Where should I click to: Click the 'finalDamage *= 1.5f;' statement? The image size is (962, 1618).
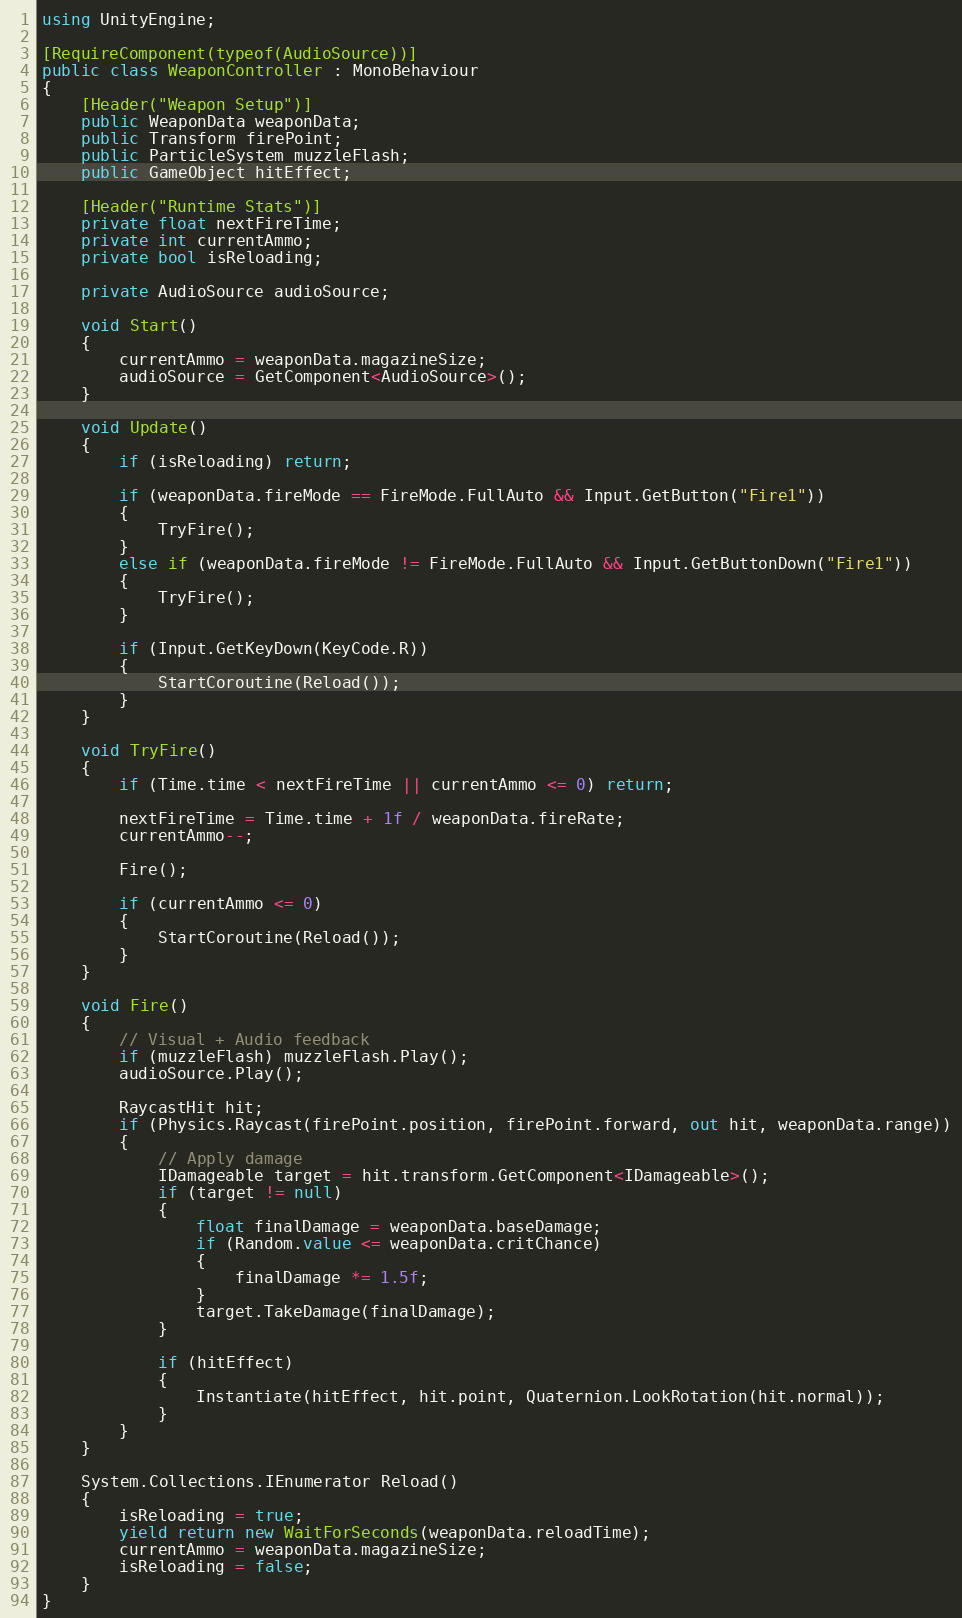(x=332, y=1280)
